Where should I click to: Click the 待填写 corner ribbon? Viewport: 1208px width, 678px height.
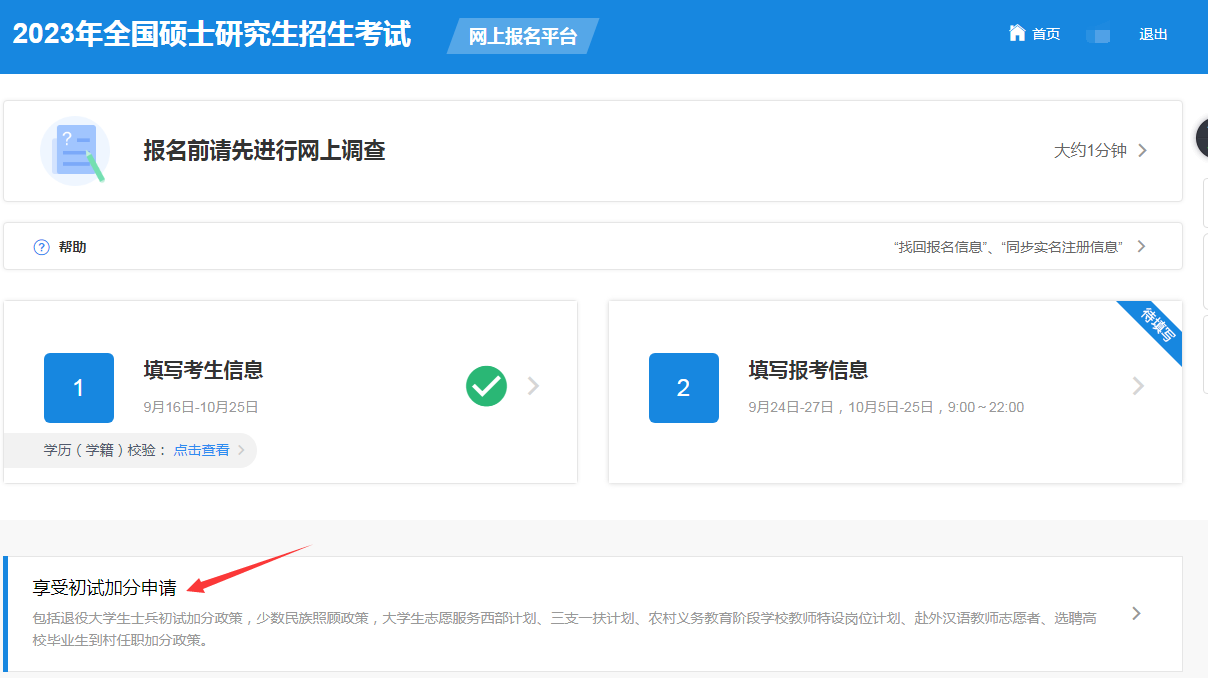1160,325
